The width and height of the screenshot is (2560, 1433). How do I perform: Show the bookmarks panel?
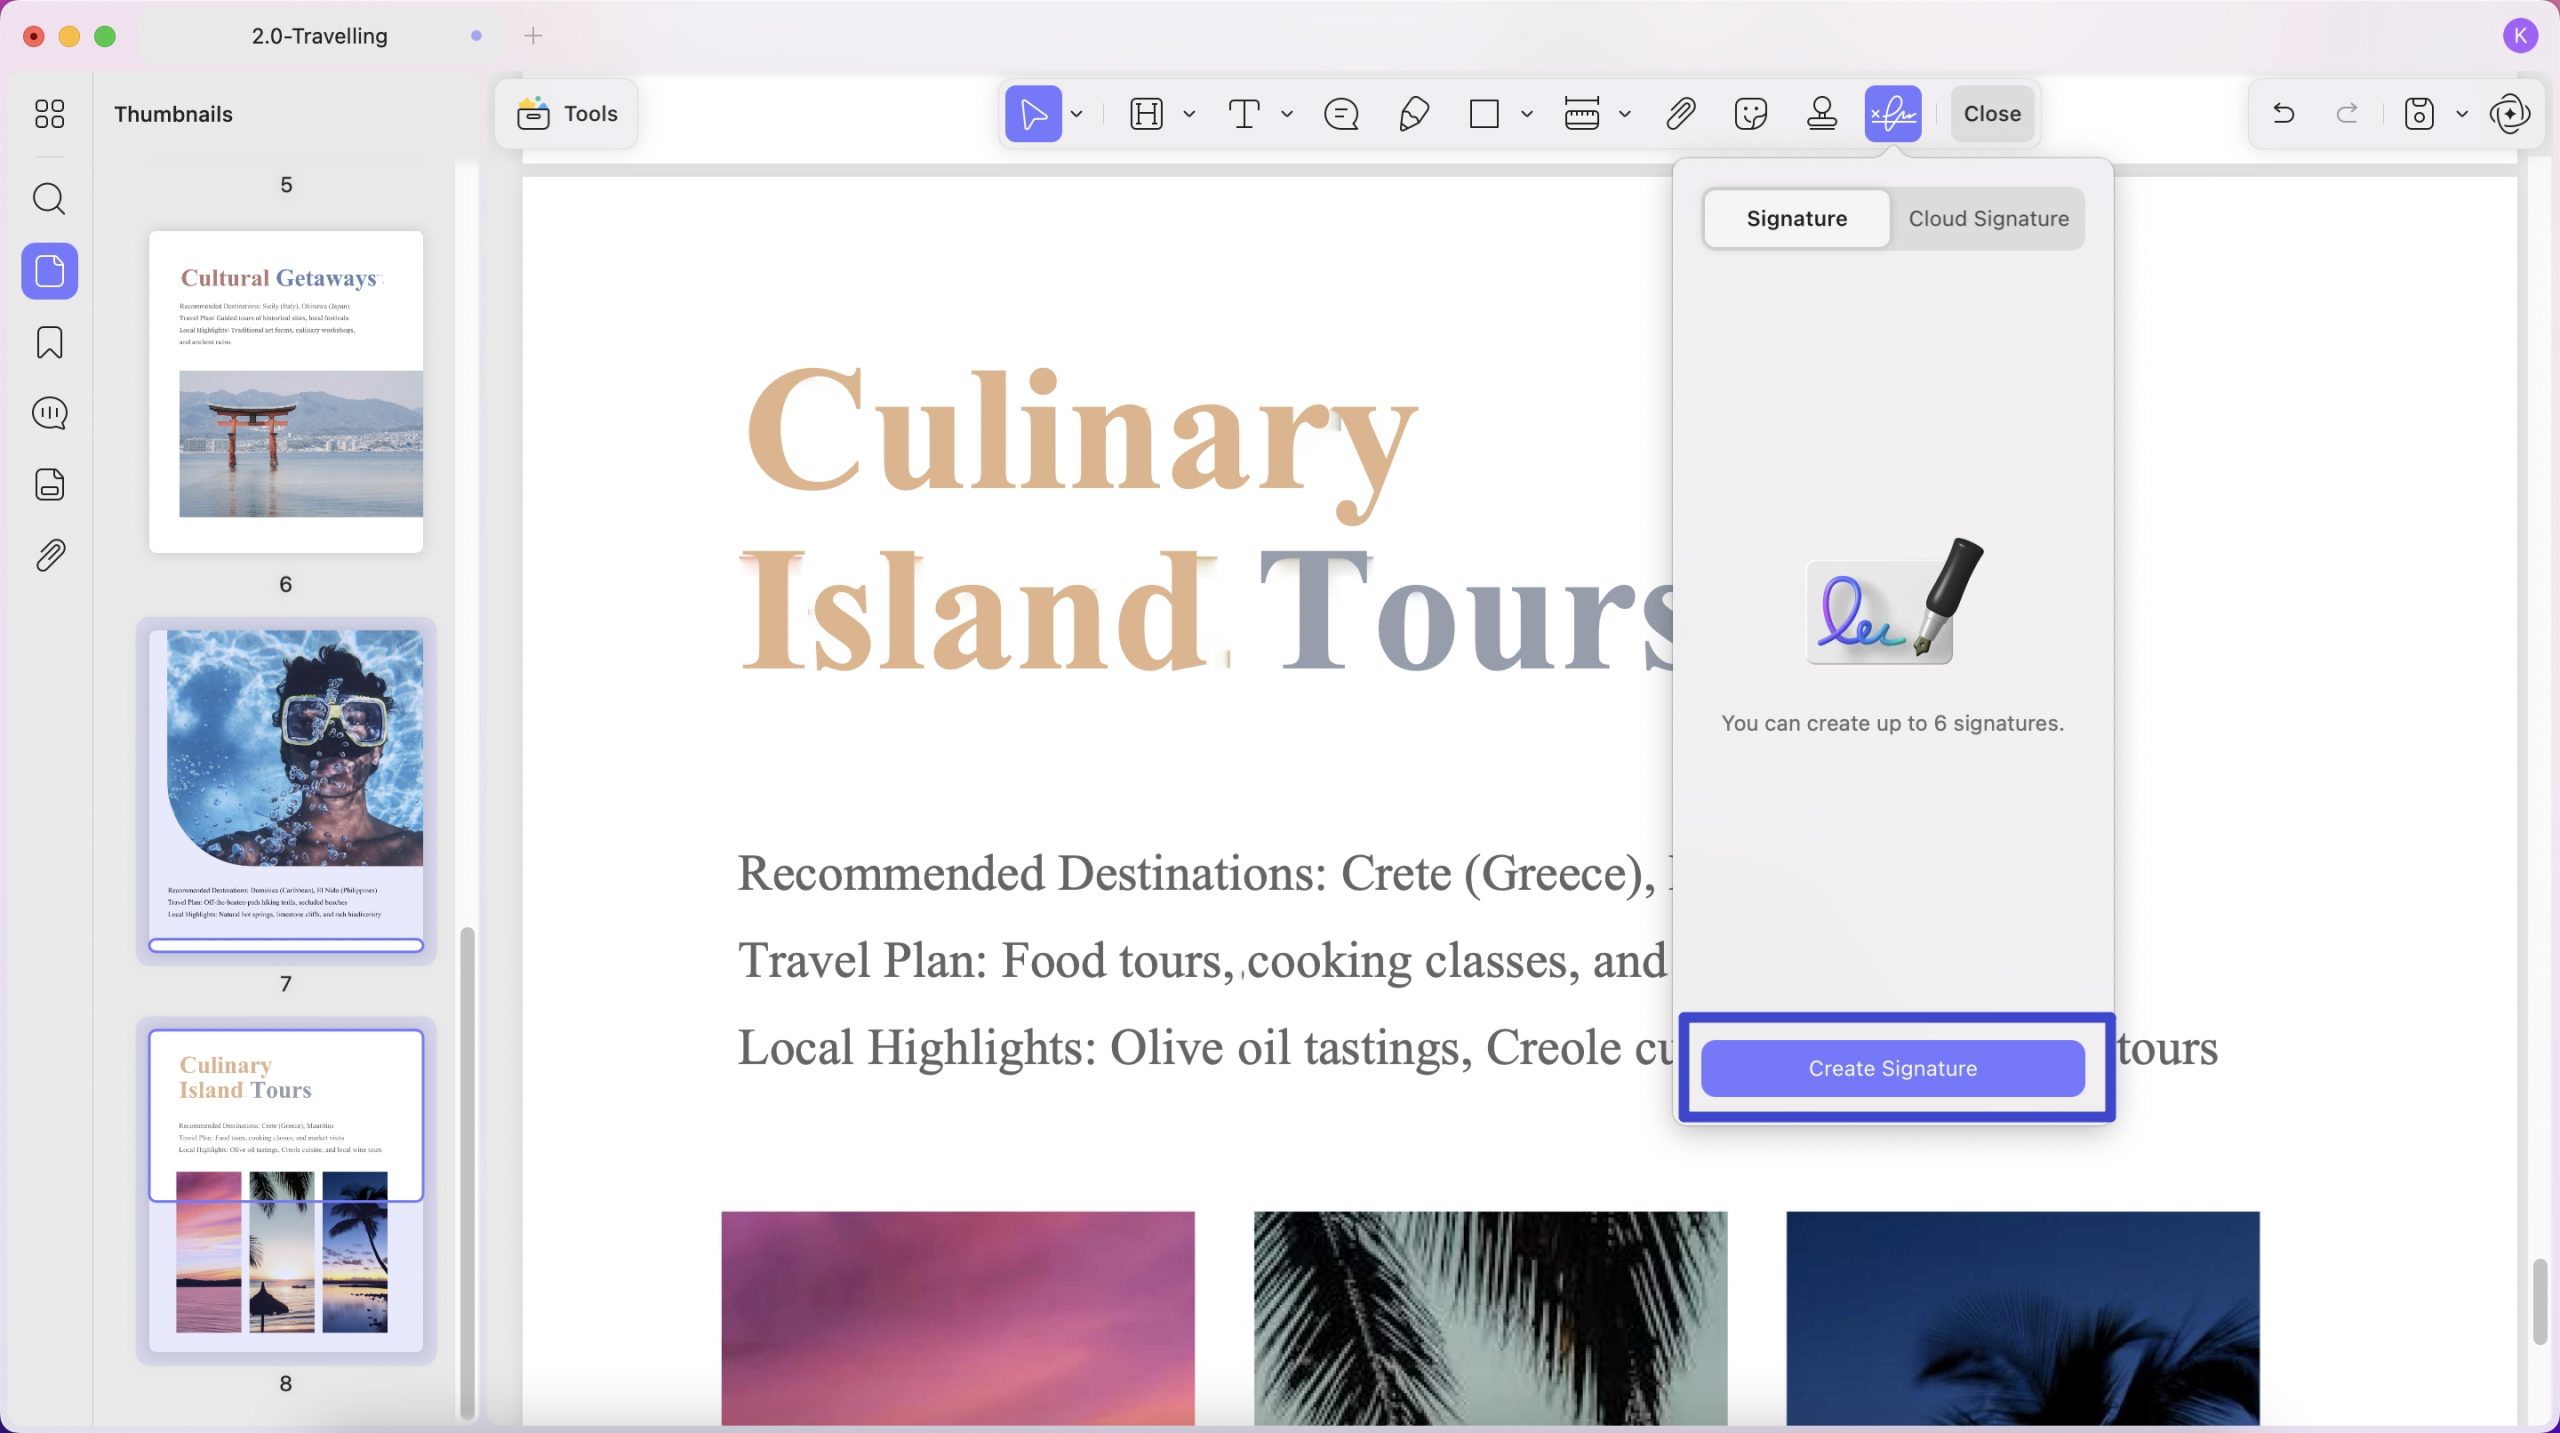pos(49,342)
